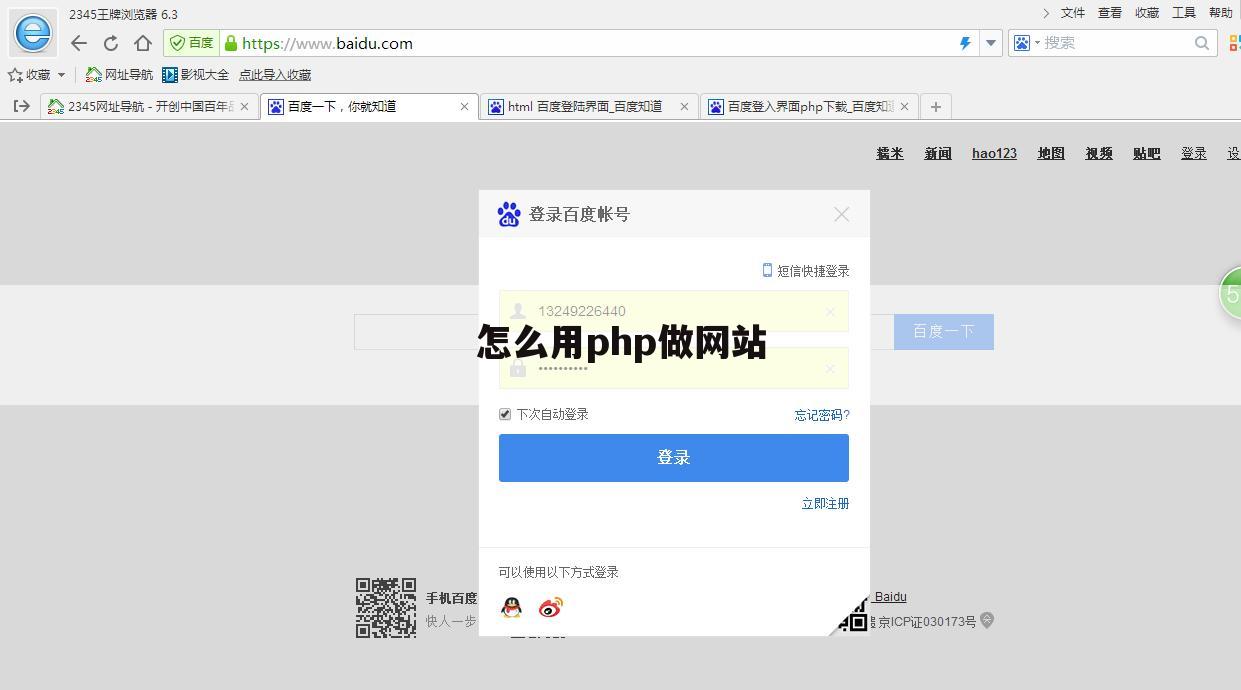The height and width of the screenshot is (690, 1241).
Task: Click the green 百度 security shield badge
Action: coord(191,43)
